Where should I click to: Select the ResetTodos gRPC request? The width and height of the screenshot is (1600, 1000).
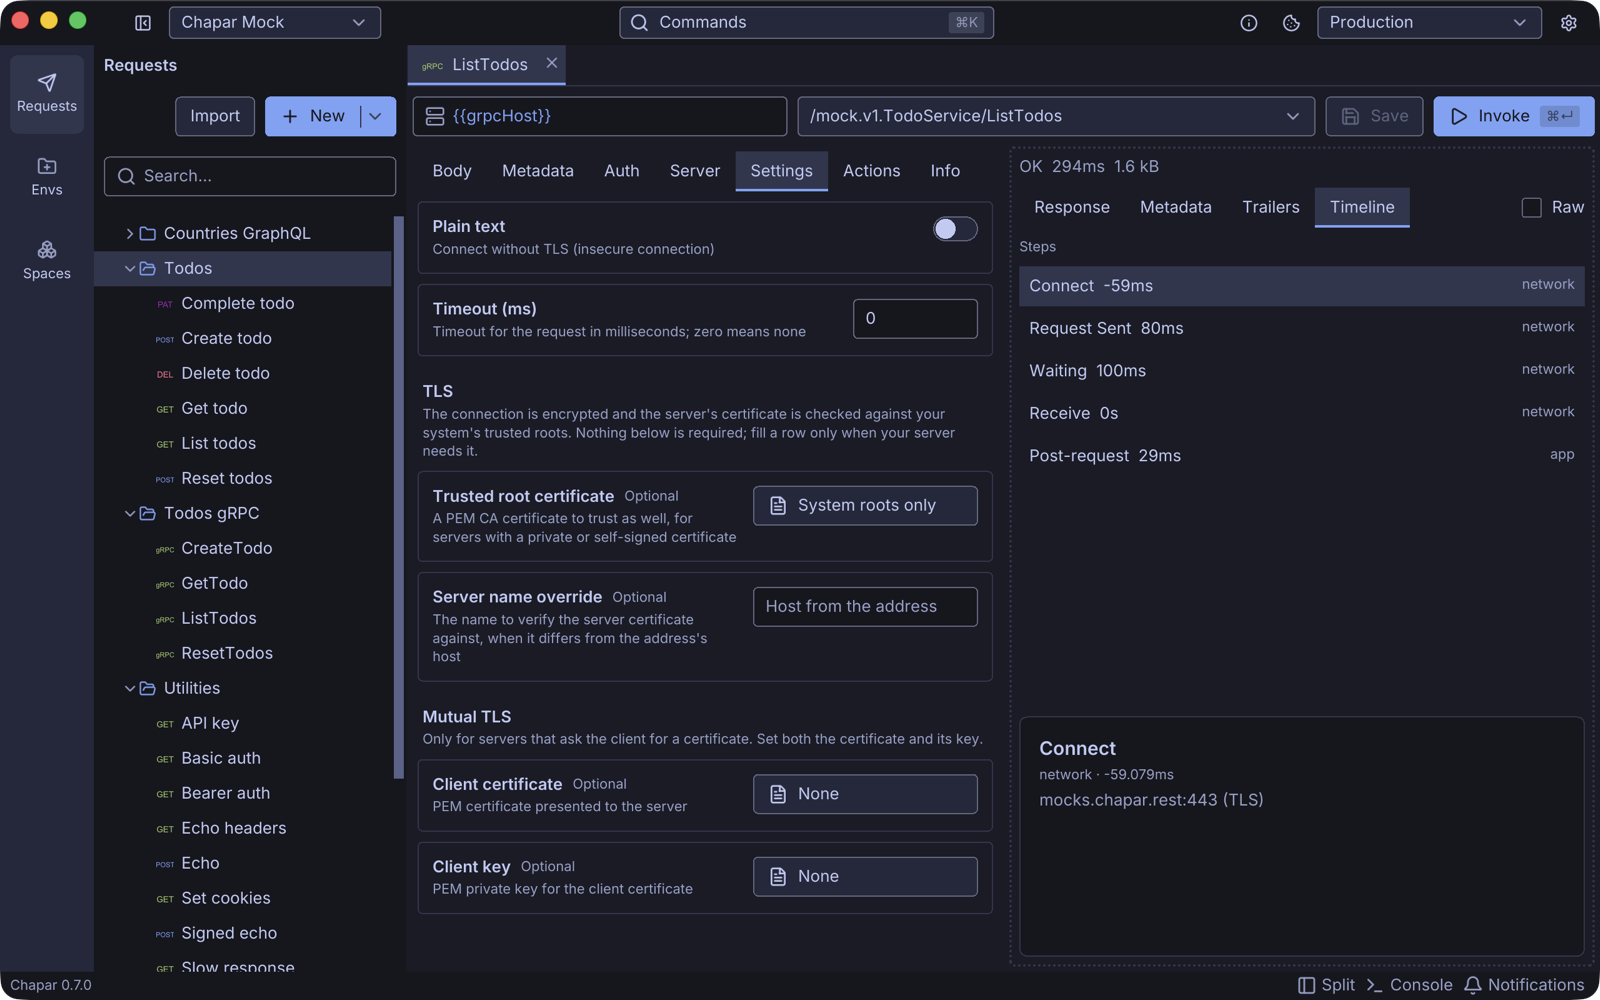243,653
